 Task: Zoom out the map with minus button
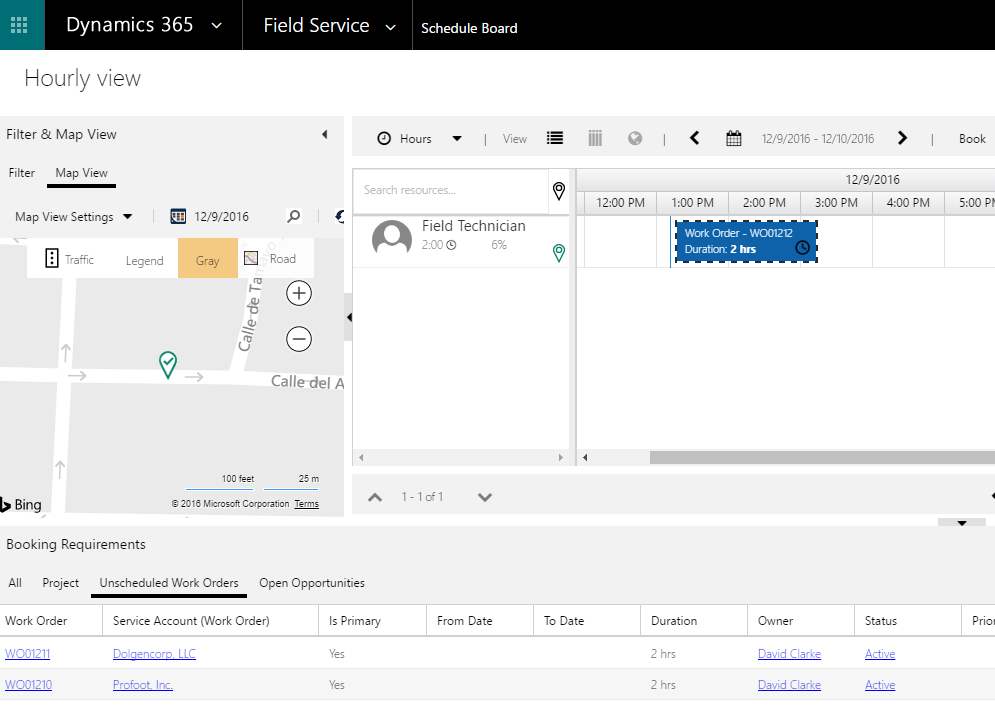tap(299, 339)
